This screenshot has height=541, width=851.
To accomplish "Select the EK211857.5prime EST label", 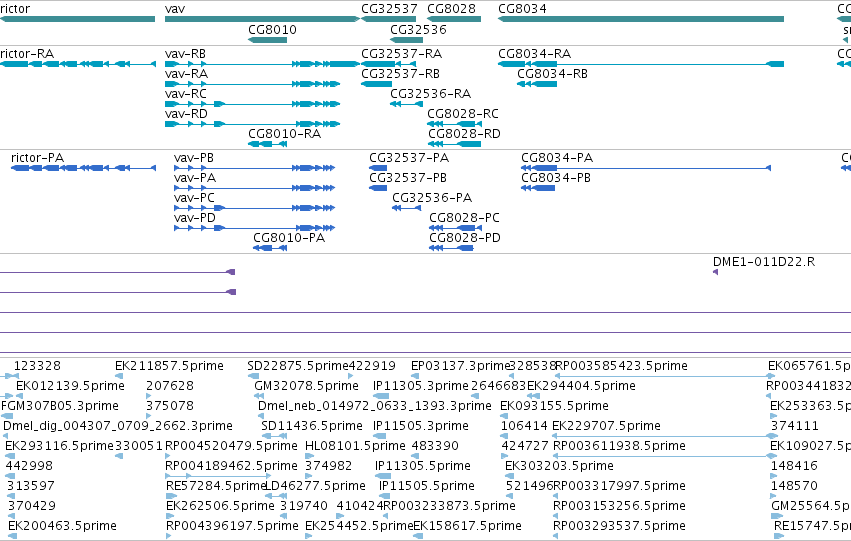I will pyautogui.click(x=169, y=366).
